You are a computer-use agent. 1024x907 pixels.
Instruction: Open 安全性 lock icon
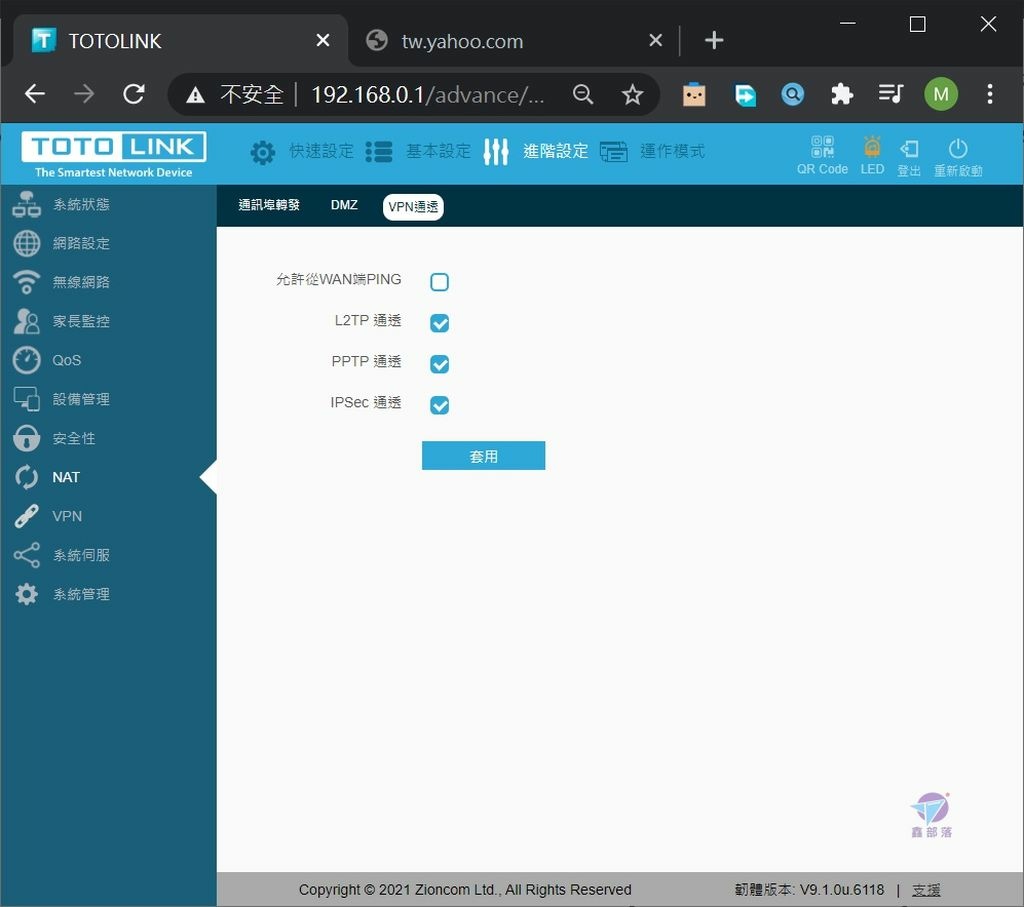(x=26, y=438)
